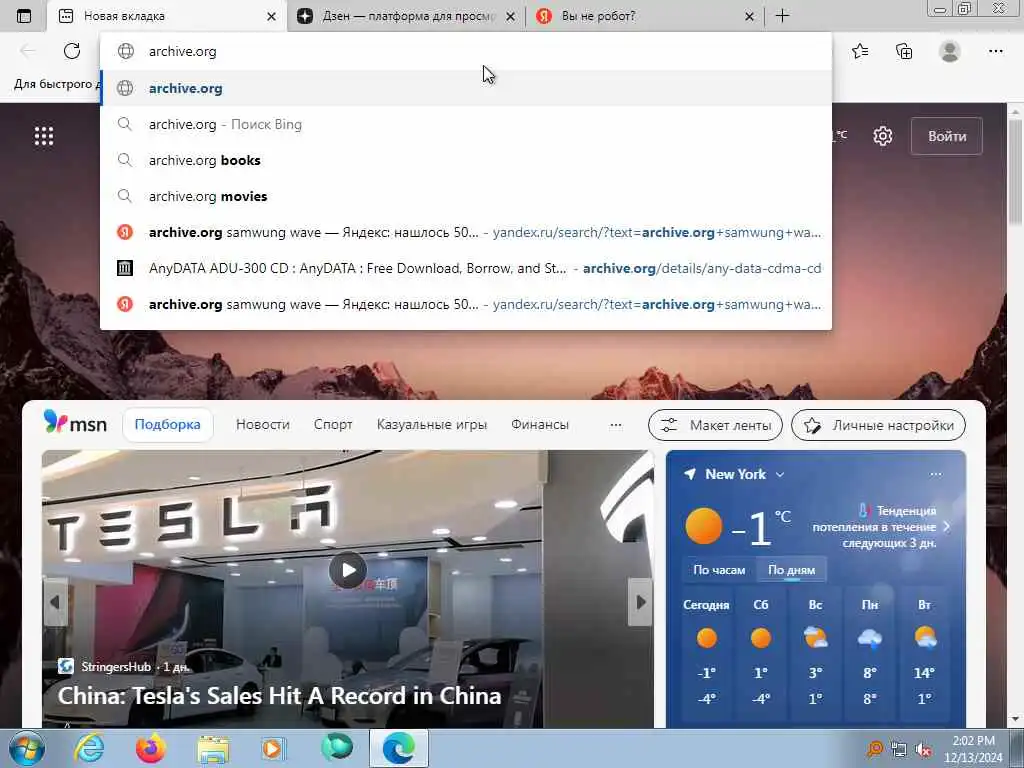
Task: Open the user profile avatar
Action: click(950, 51)
